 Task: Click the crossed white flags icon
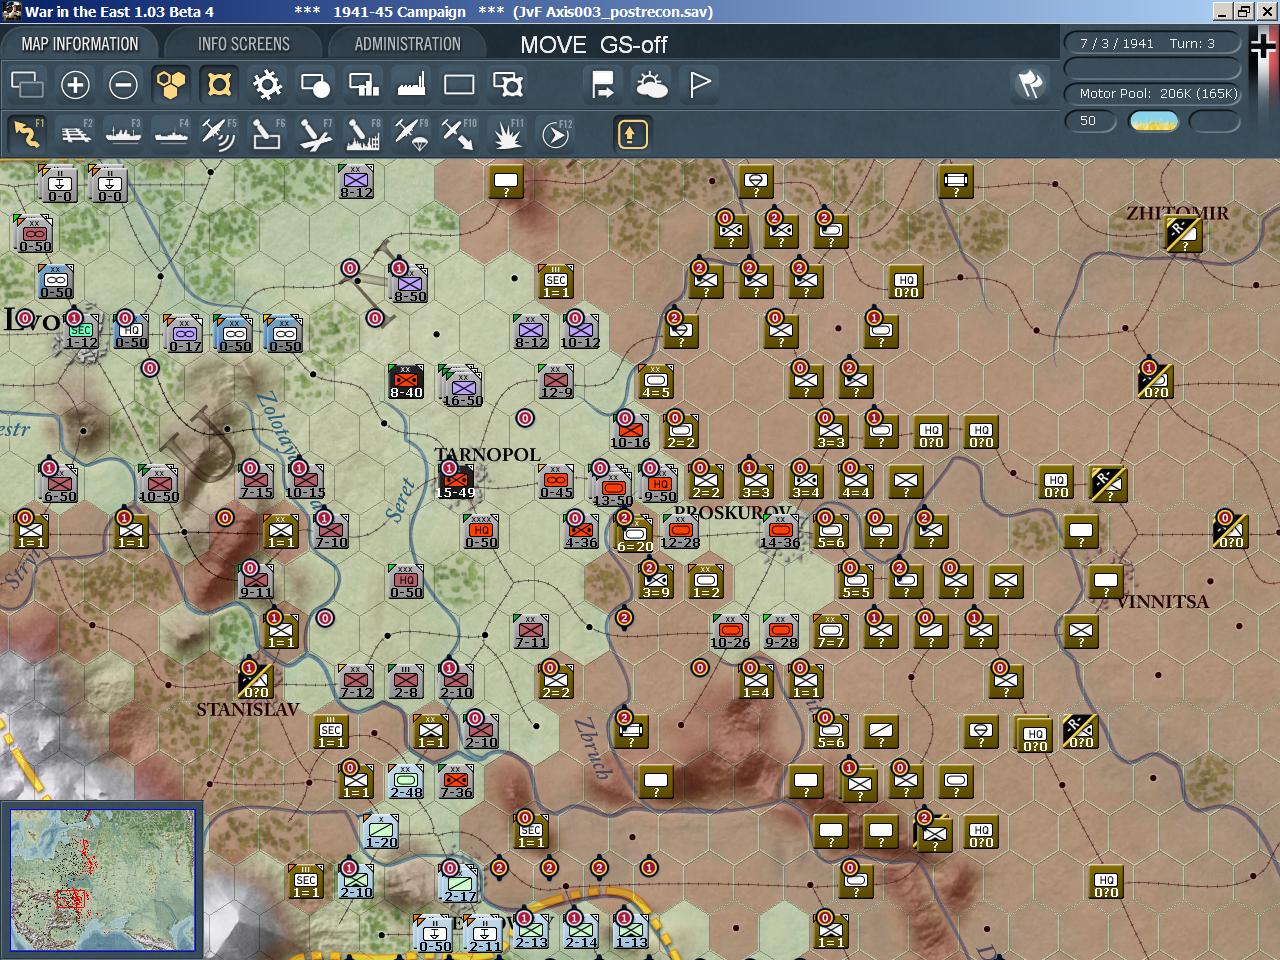[1030, 85]
